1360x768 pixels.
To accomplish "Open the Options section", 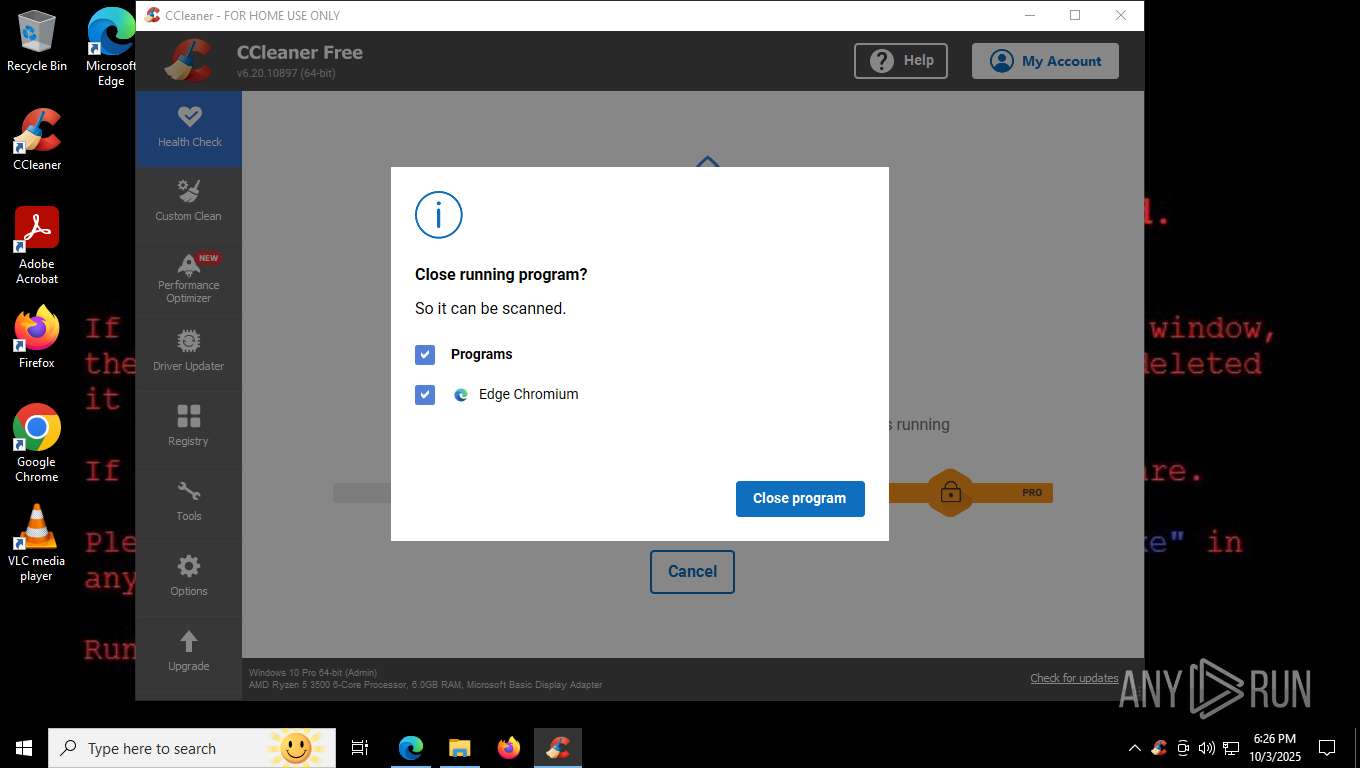I will pyautogui.click(x=189, y=578).
